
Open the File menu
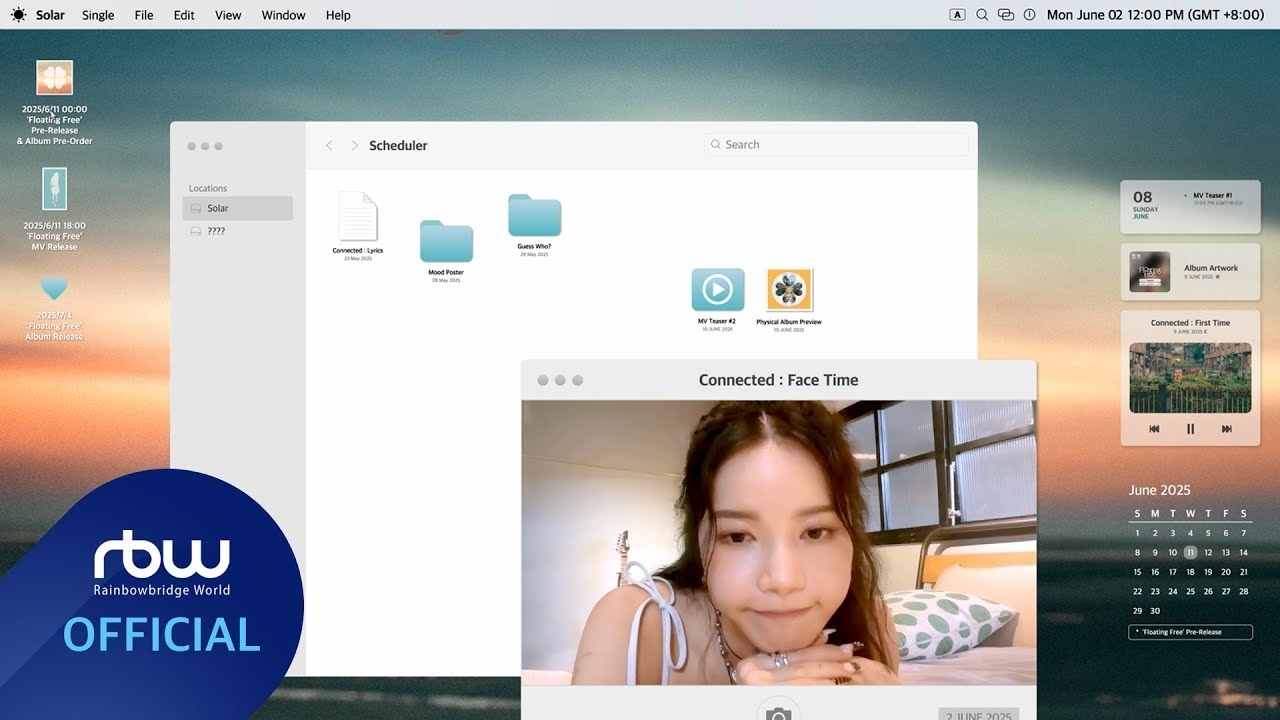click(x=144, y=15)
